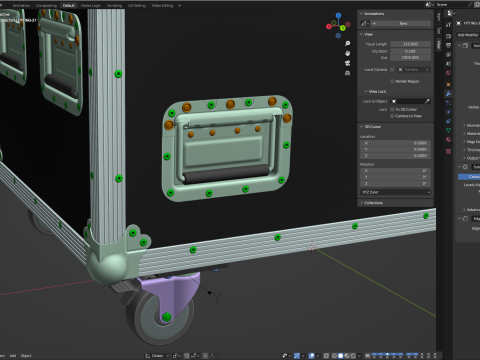Viewport: 480px width, 360px height.
Task: Collapse the 3D Cursor panel
Action: coord(361,127)
